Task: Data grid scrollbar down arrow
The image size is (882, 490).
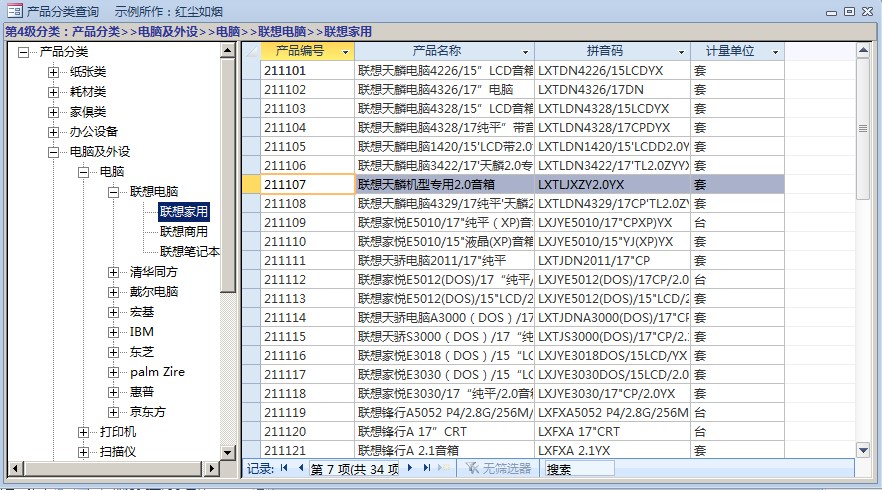Action: tap(863, 449)
